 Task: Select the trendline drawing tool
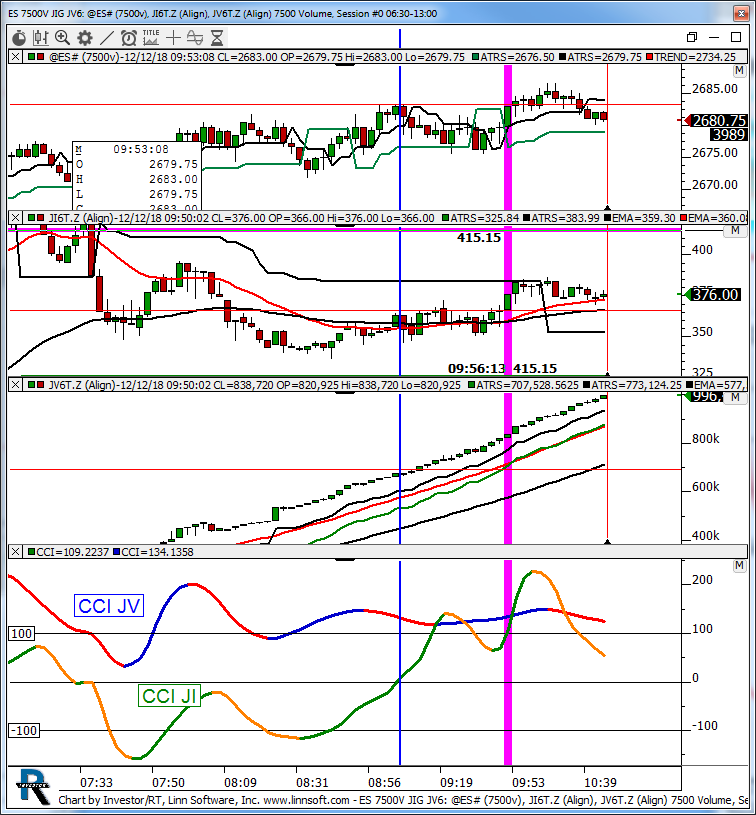pos(106,37)
